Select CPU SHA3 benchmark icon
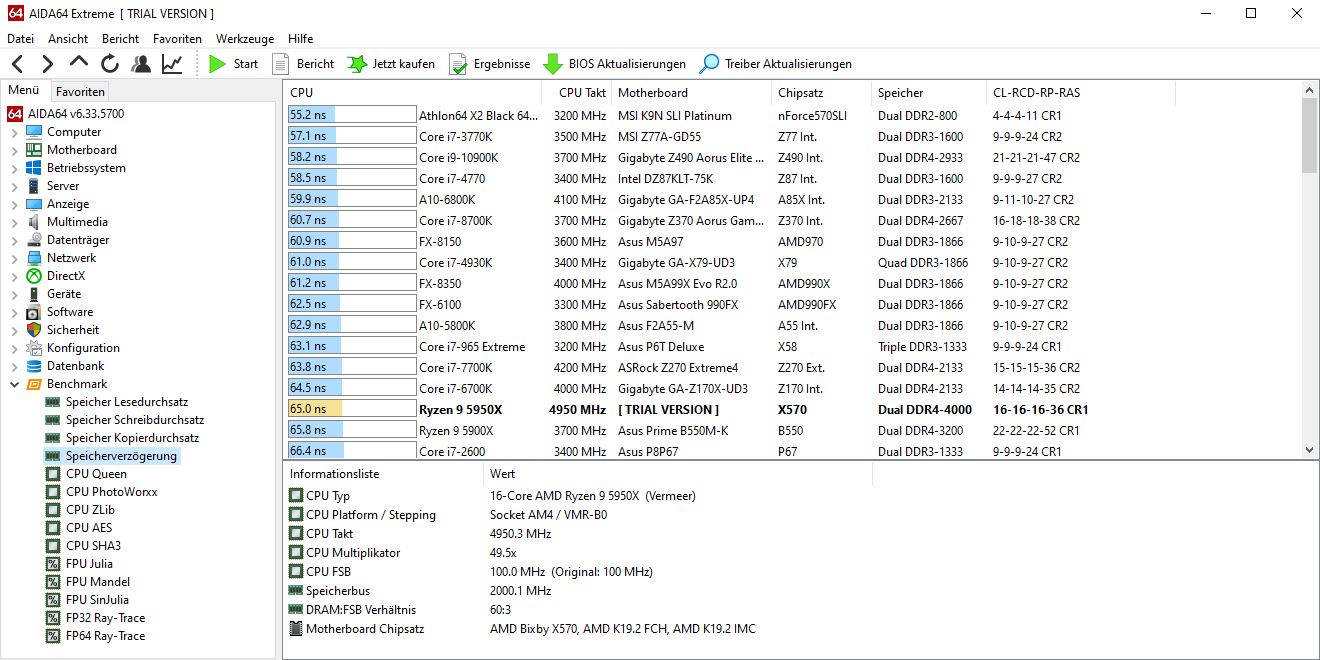The image size is (1320, 660). pos(53,546)
